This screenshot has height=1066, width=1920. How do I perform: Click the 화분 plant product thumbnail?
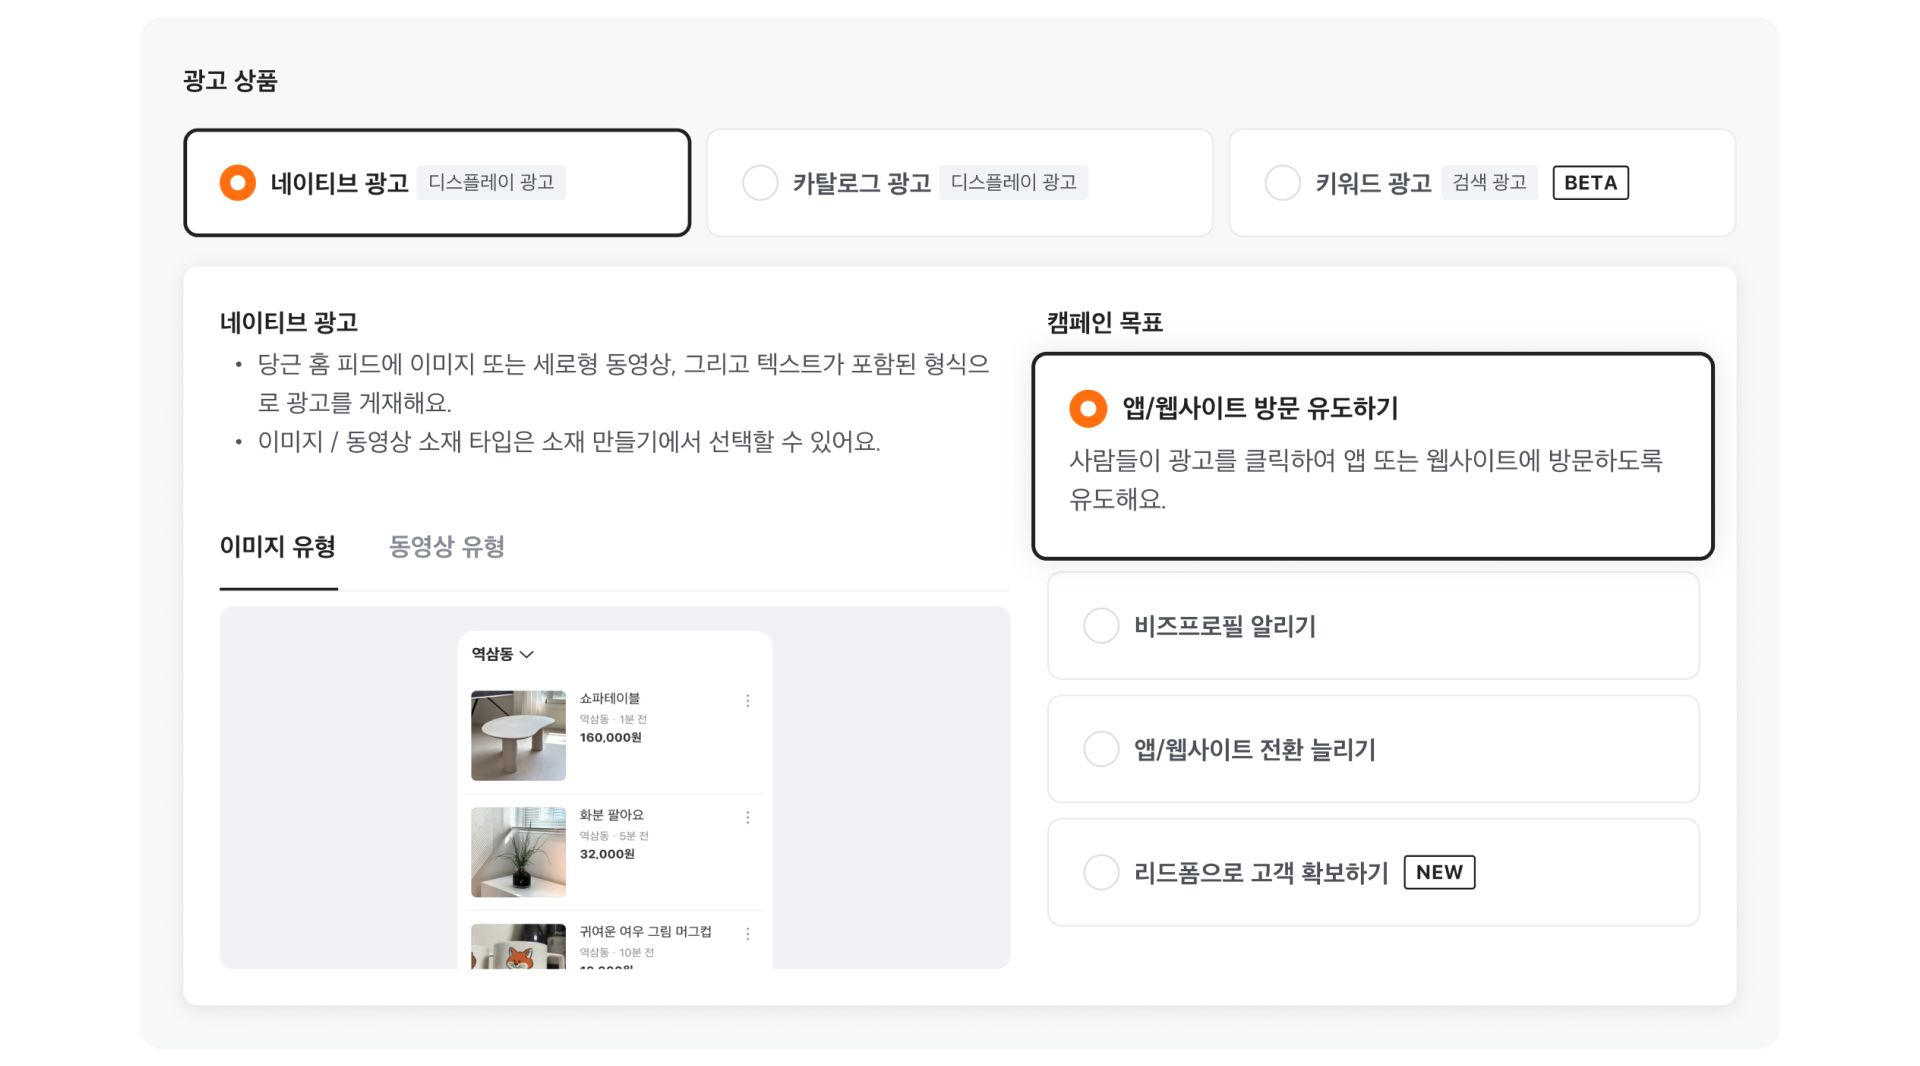518,852
